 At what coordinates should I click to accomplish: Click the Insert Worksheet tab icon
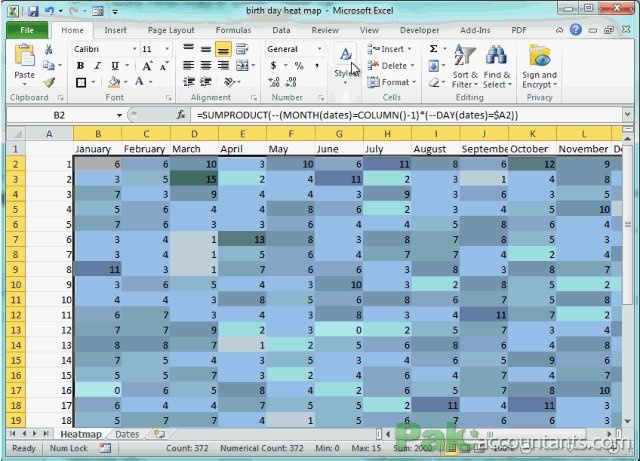(160, 434)
